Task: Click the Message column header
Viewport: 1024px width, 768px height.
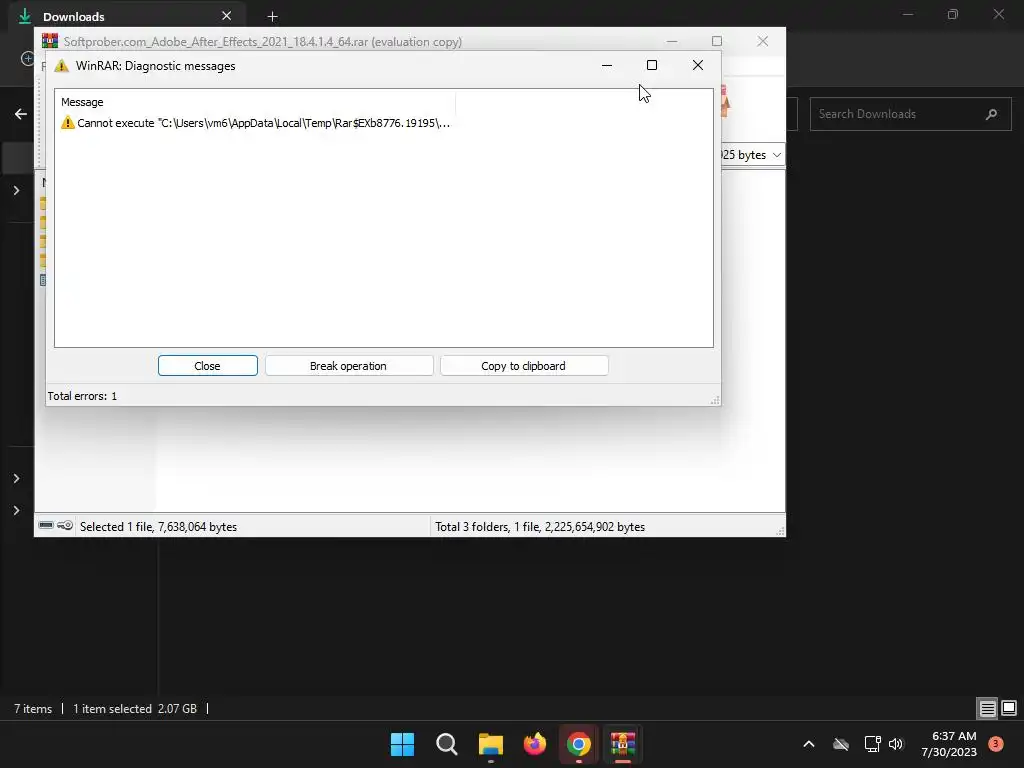Action: click(82, 102)
